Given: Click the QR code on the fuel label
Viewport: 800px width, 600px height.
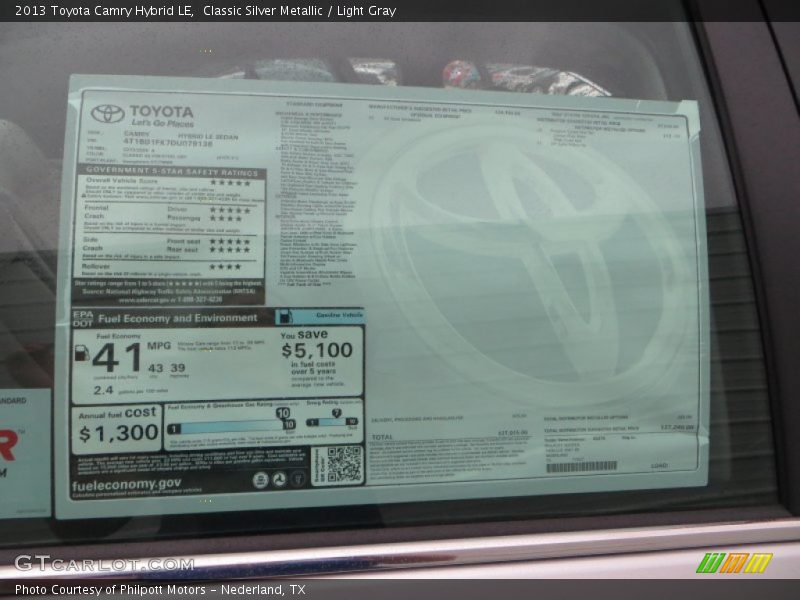Looking at the screenshot, I should (343, 464).
